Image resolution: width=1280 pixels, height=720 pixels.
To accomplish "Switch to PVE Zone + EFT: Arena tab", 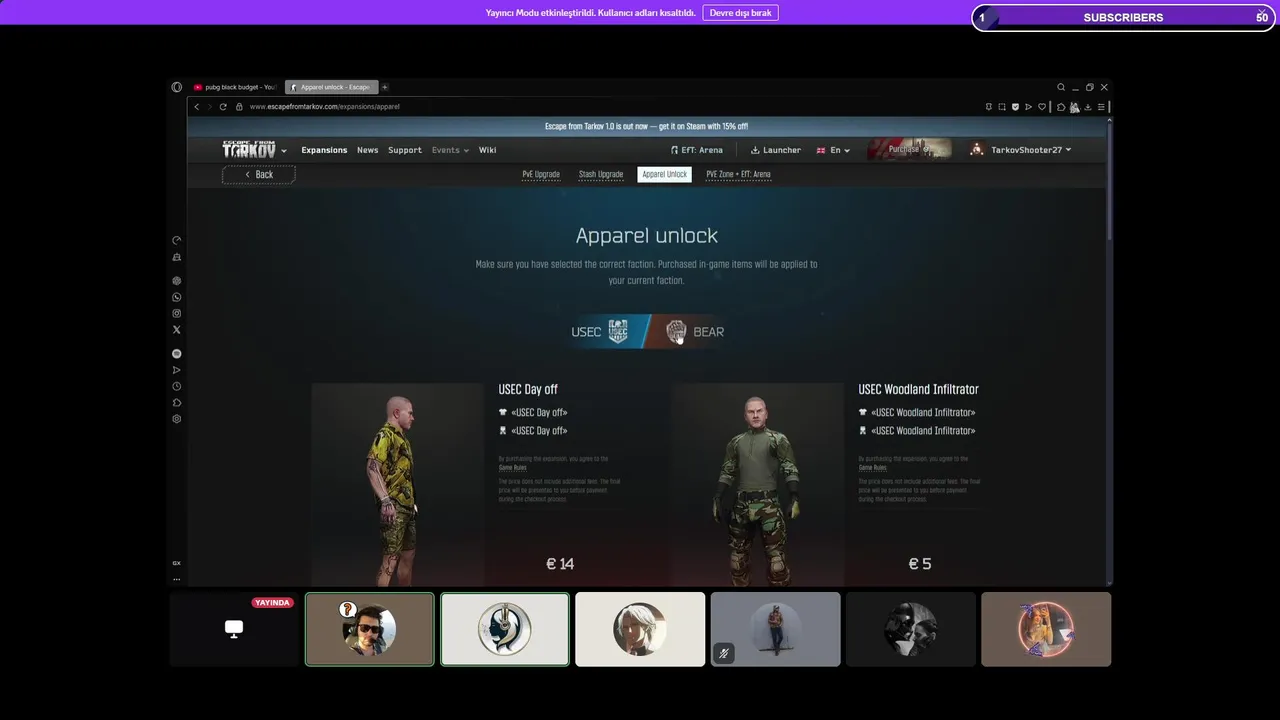I will coord(738,174).
